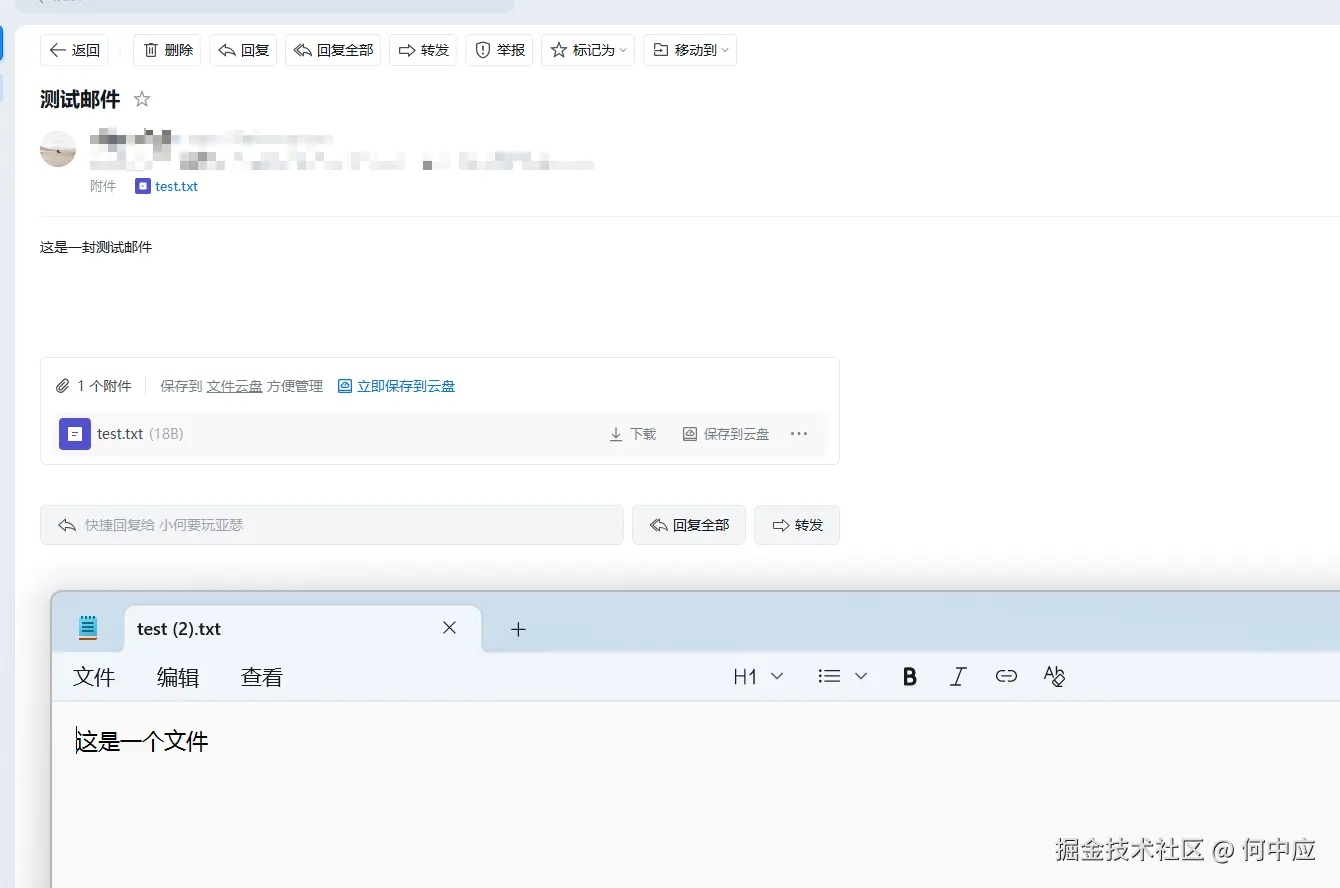Image resolution: width=1340 pixels, height=888 pixels.
Task: Clear text formatting with the Ab icon
Action: [x=1053, y=676]
